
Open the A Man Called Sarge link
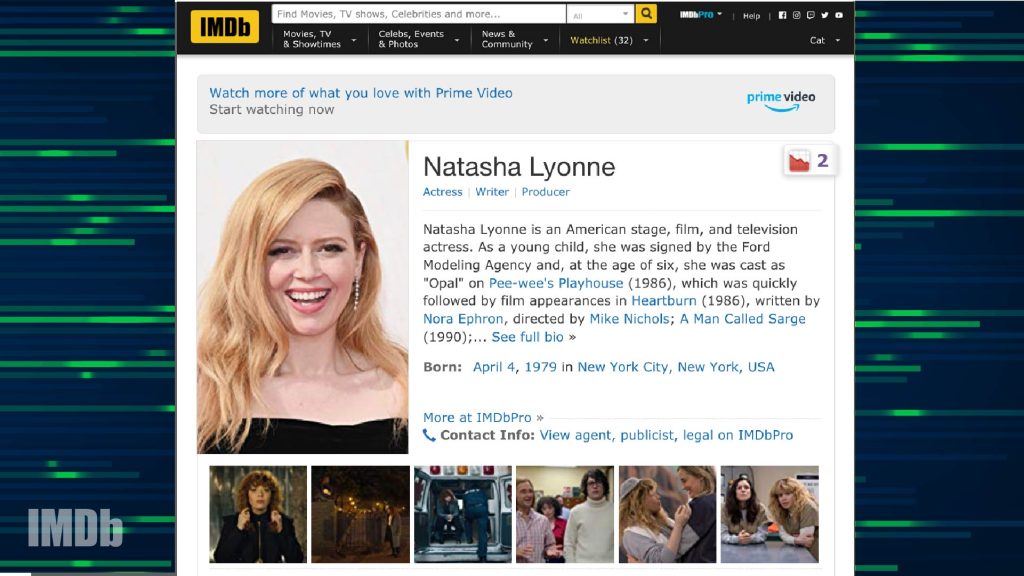pyautogui.click(x=743, y=319)
